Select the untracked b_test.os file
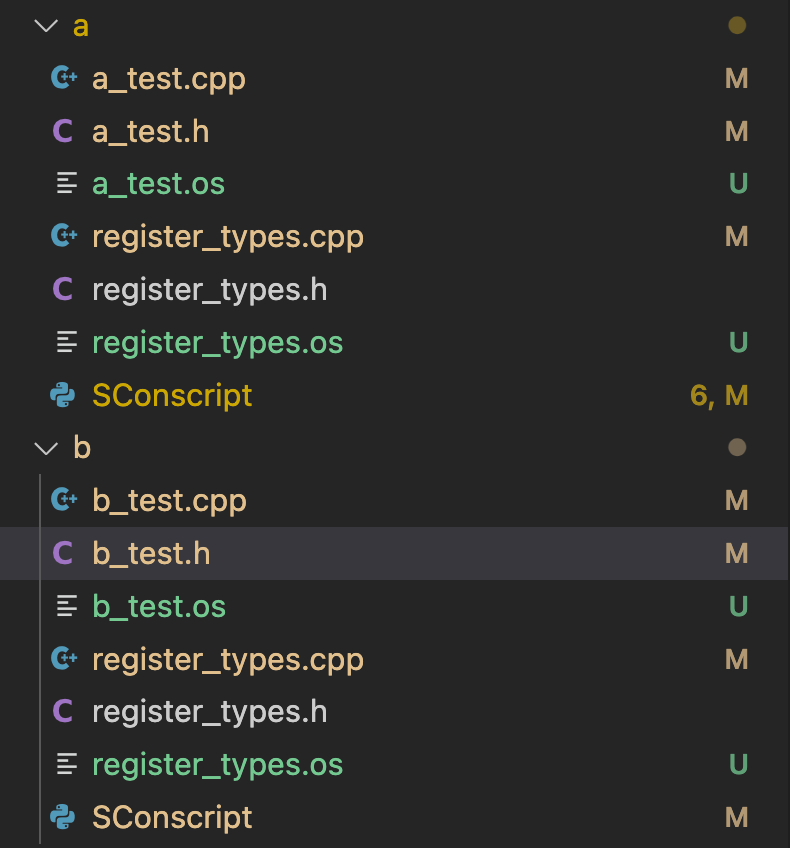The height and width of the screenshot is (848, 790). coord(159,607)
